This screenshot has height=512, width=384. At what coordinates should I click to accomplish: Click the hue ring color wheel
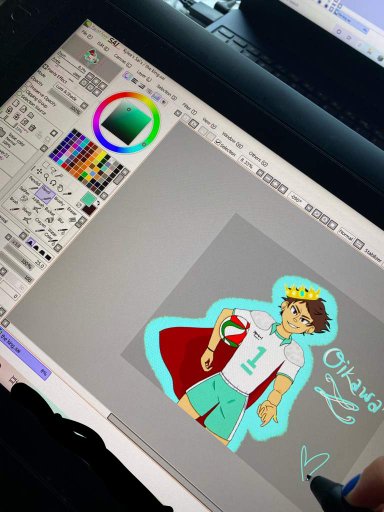(126, 94)
